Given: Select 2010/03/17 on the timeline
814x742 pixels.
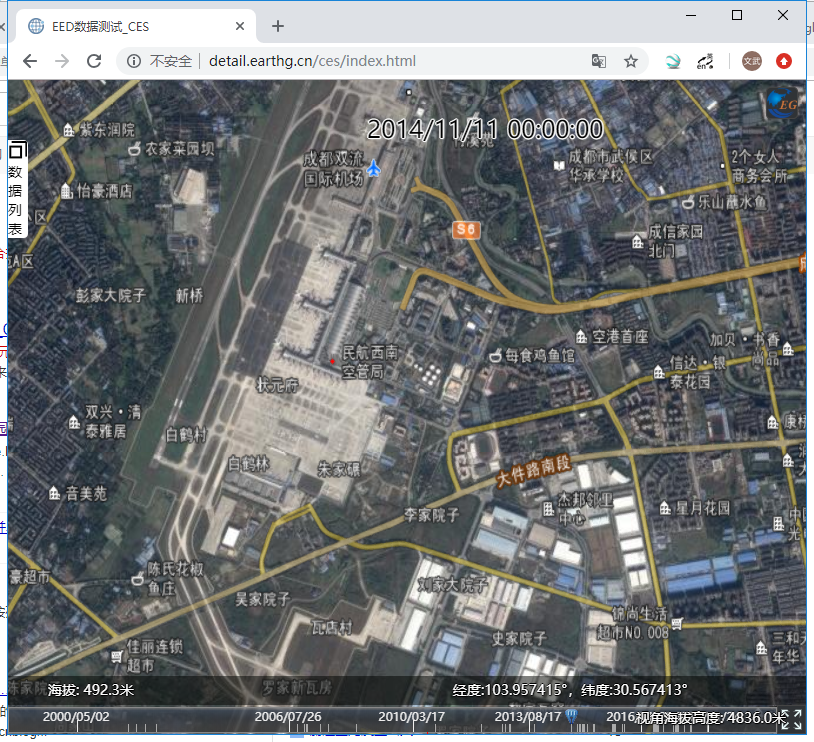Looking at the screenshot, I should click(411, 717).
